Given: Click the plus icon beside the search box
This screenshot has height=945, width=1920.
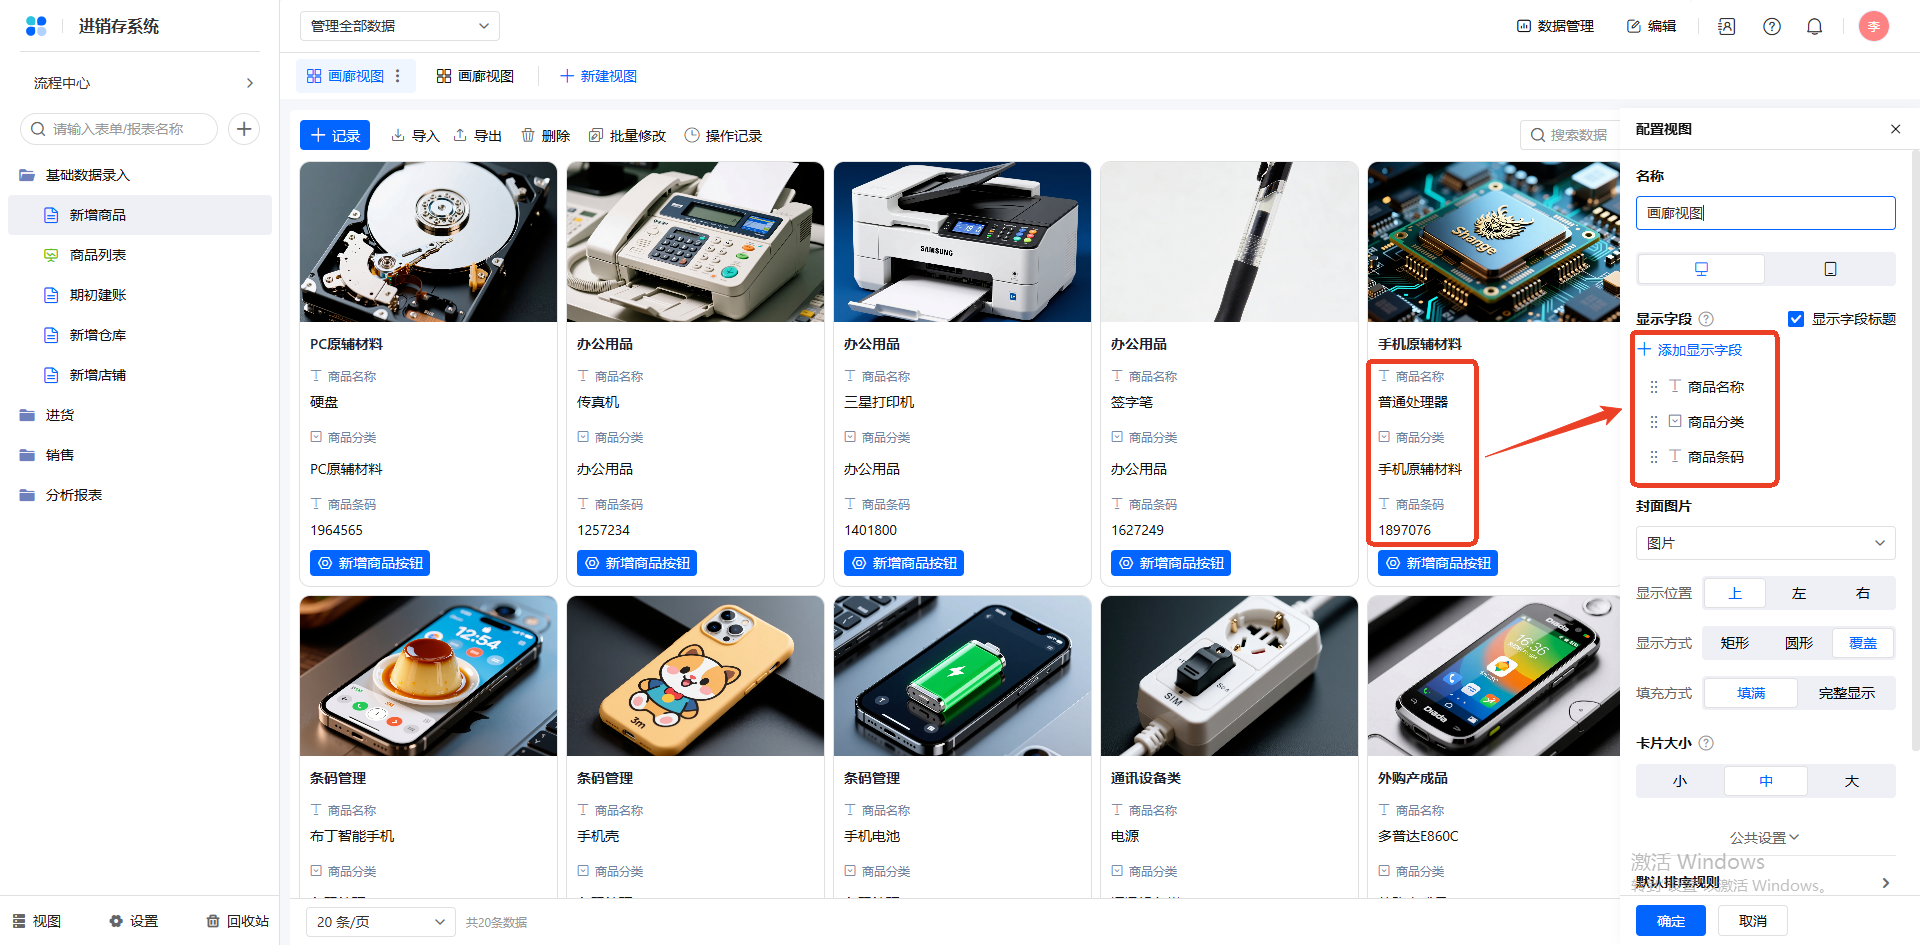Looking at the screenshot, I should click(244, 129).
